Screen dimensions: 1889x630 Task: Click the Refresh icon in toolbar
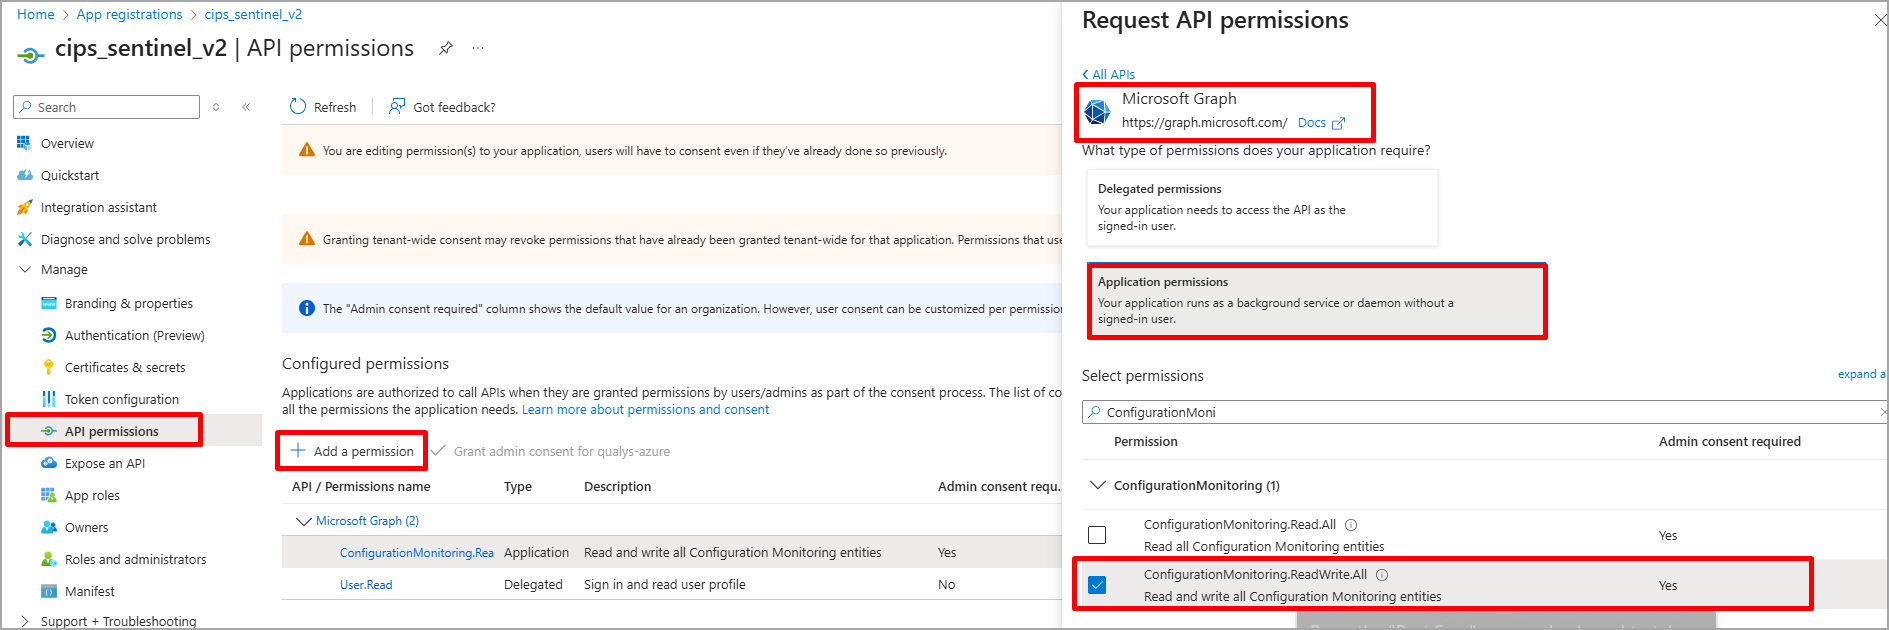click(298, 107)
